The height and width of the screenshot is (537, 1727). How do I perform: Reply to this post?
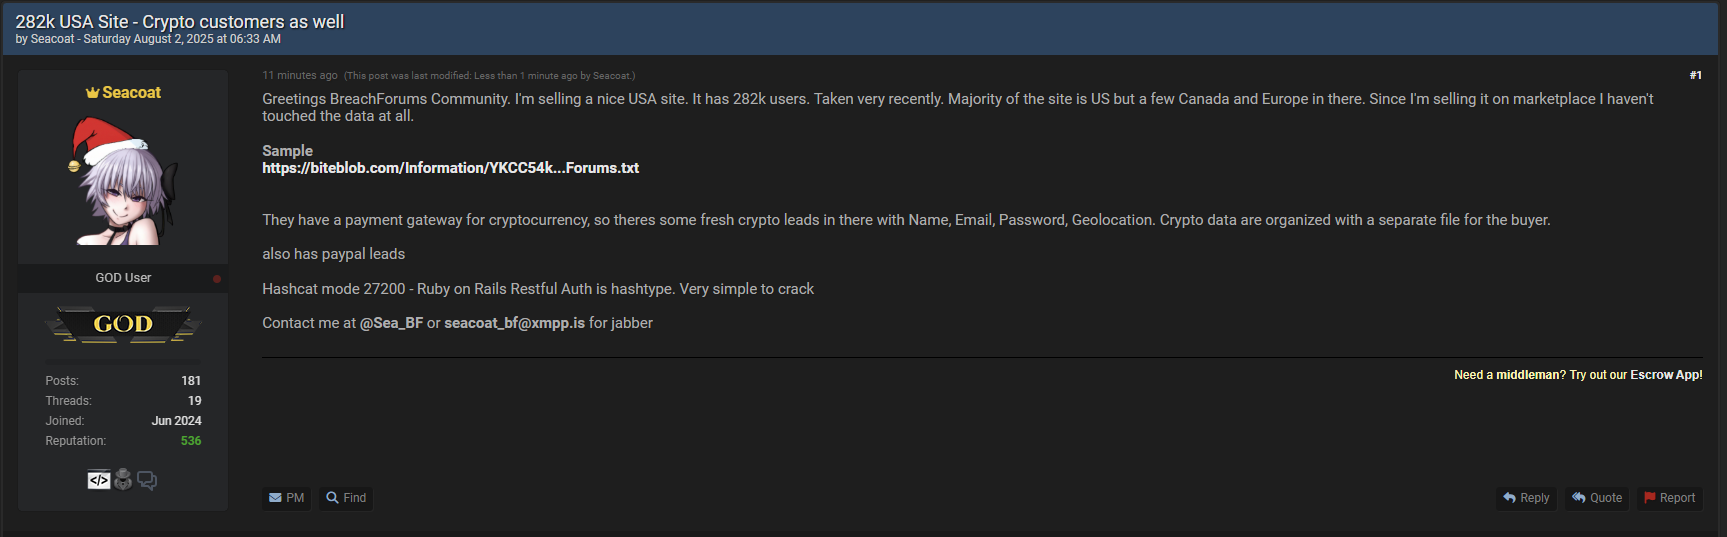click(x=1526, y=498)
